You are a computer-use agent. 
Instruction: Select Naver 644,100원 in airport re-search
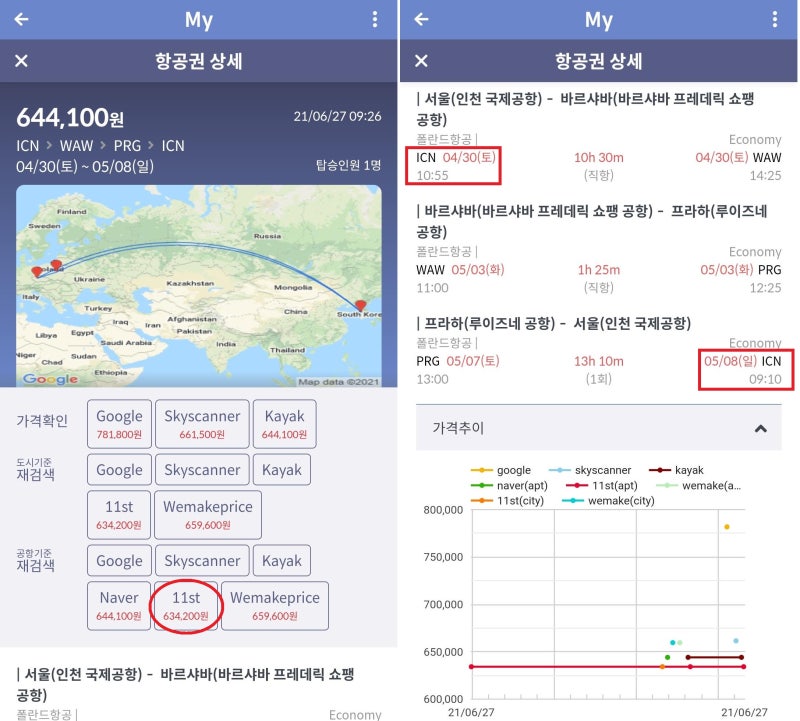(x=119, y=606)
